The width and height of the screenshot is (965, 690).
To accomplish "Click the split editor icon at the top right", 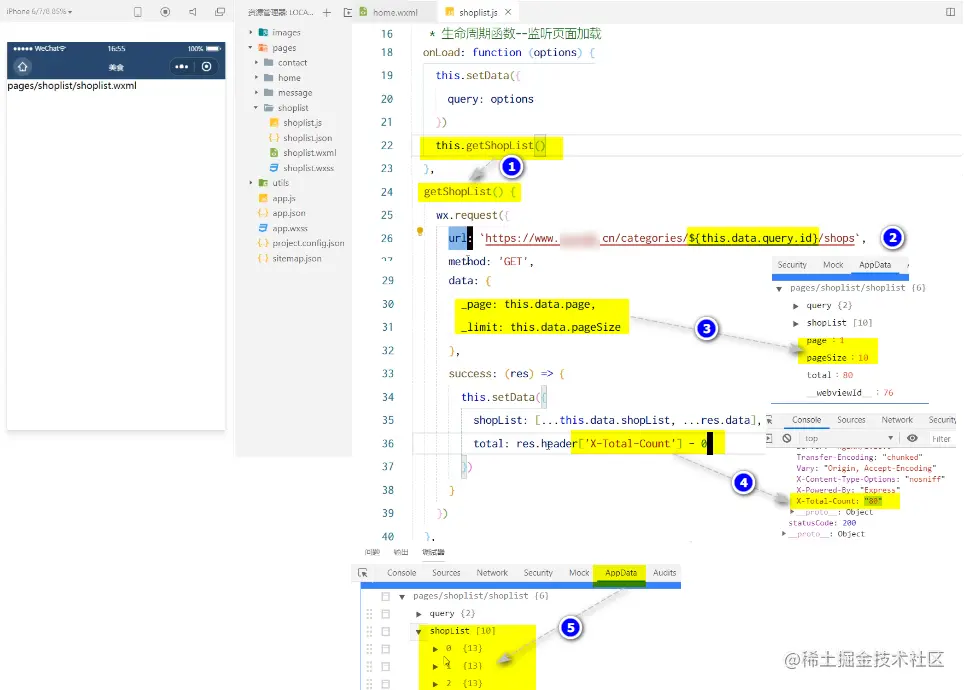I will coord(950,12).
